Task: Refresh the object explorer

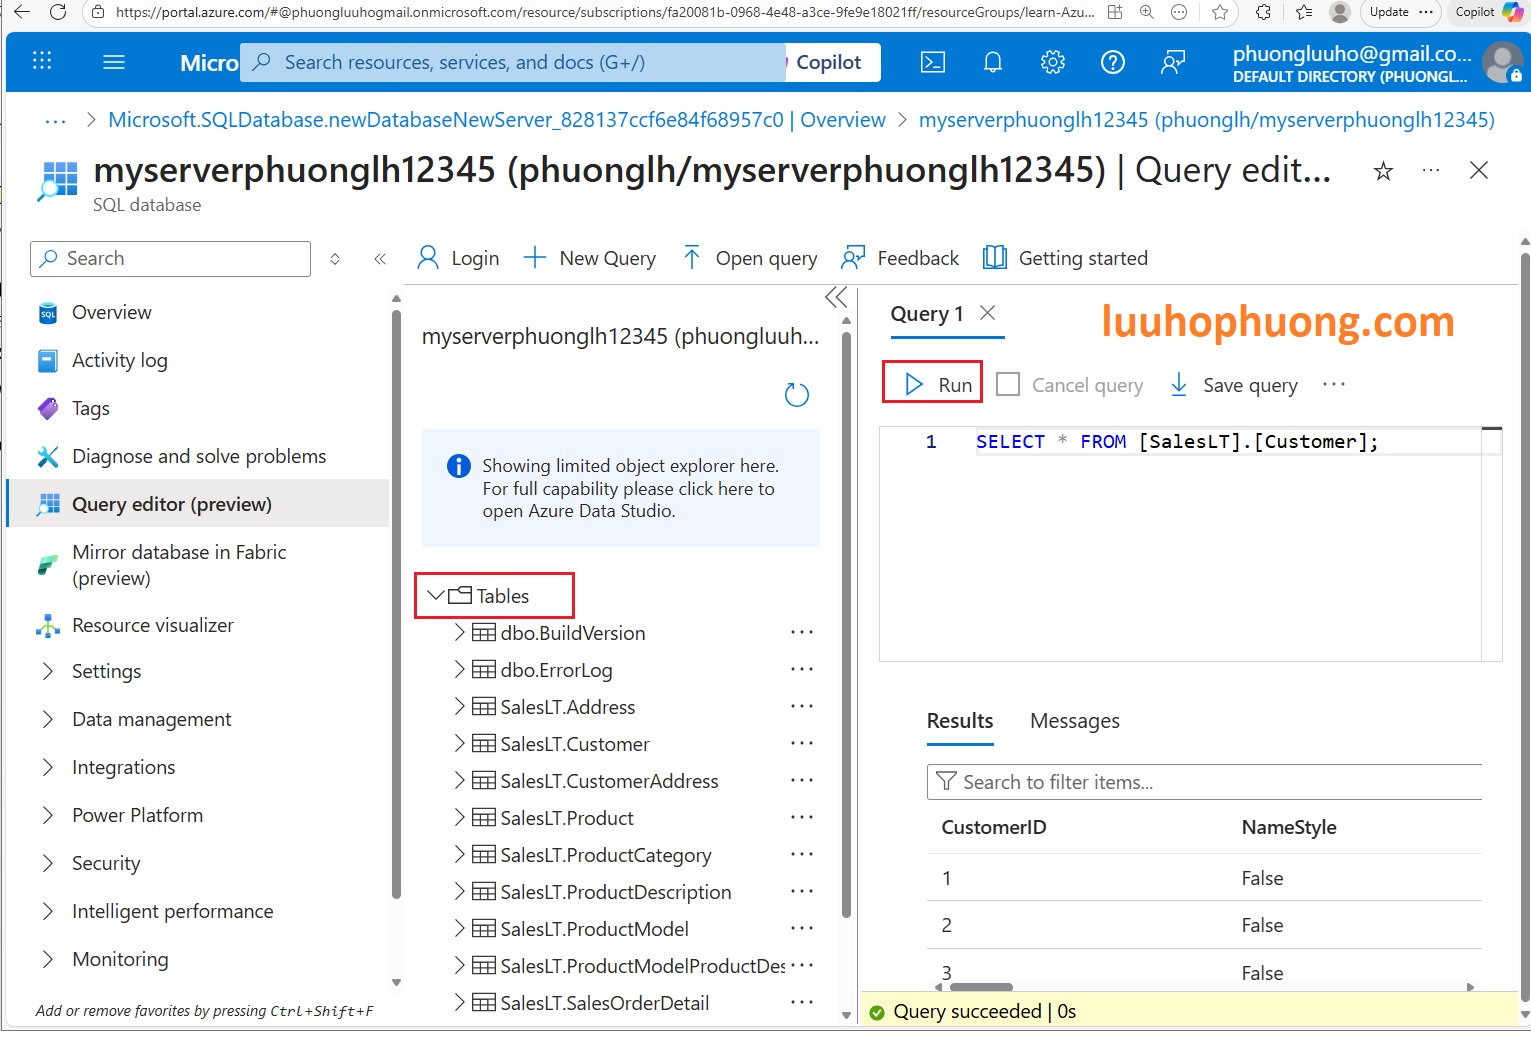Action: pos(796,395)
